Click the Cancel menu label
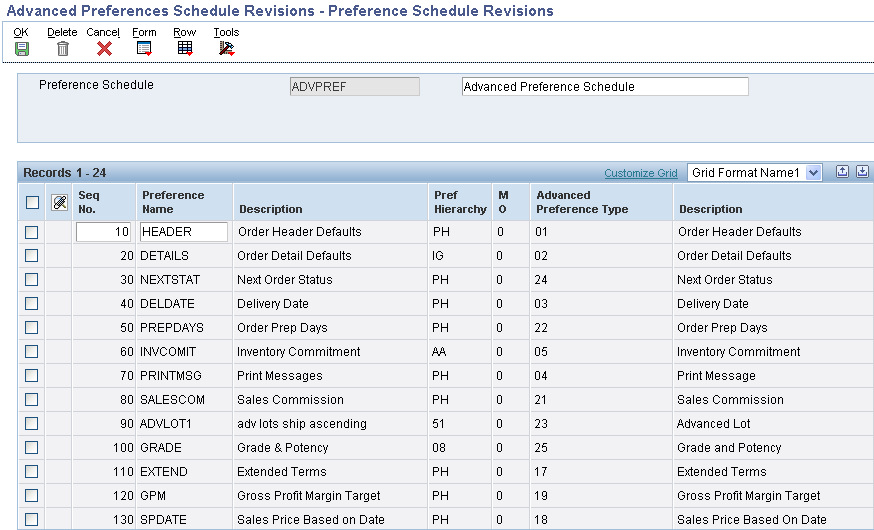Viewport: 874px width, 530px height. click(103, 32)
